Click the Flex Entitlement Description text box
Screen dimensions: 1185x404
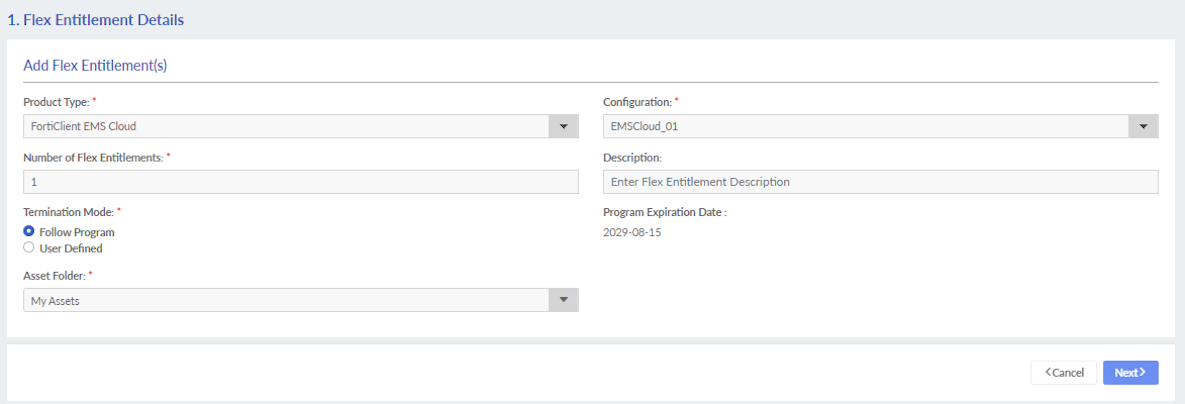[880, 182]
